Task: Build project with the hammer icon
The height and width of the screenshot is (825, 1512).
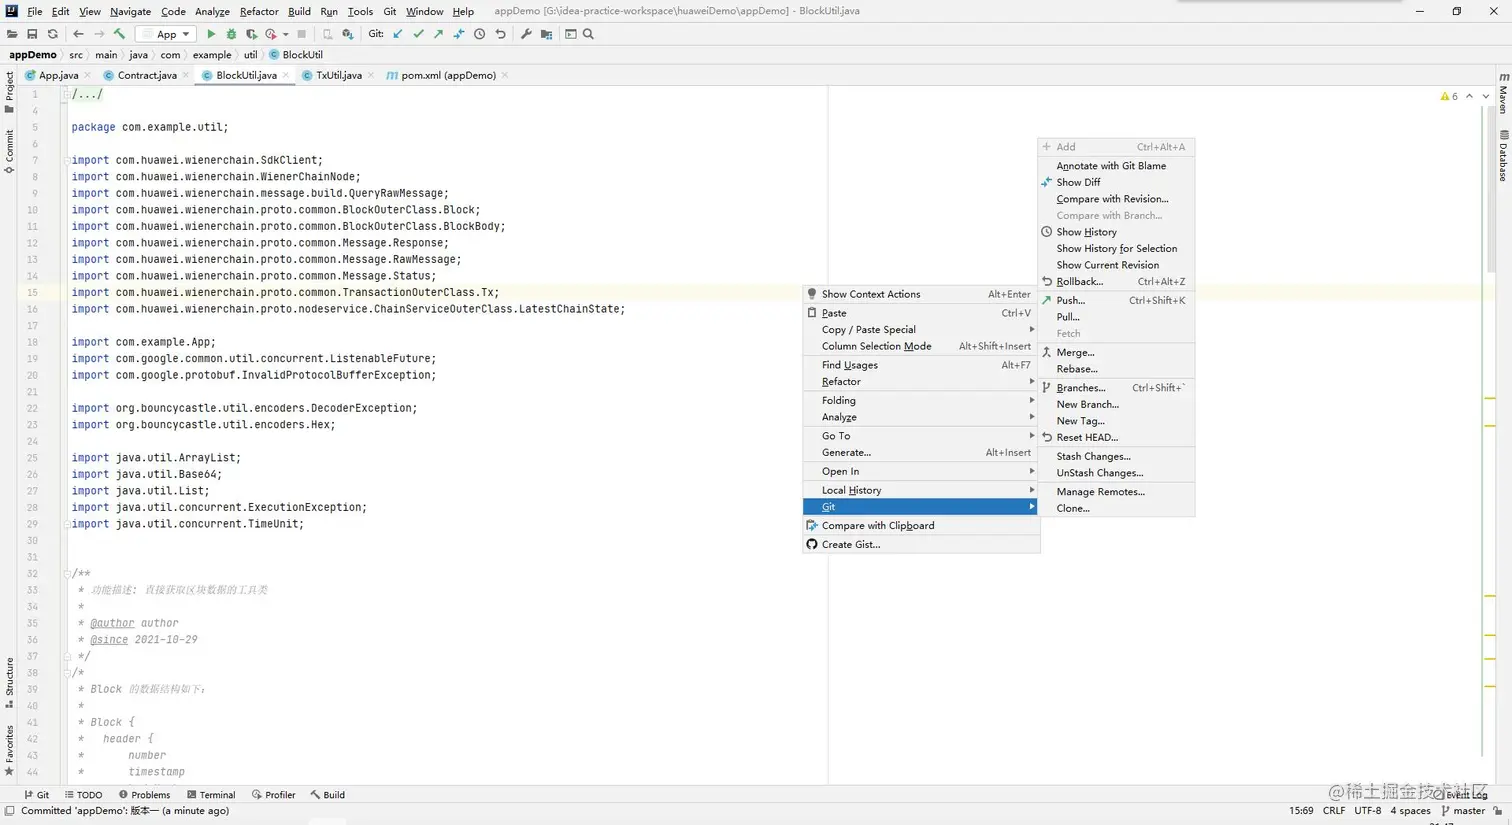Action: (119, 34)
